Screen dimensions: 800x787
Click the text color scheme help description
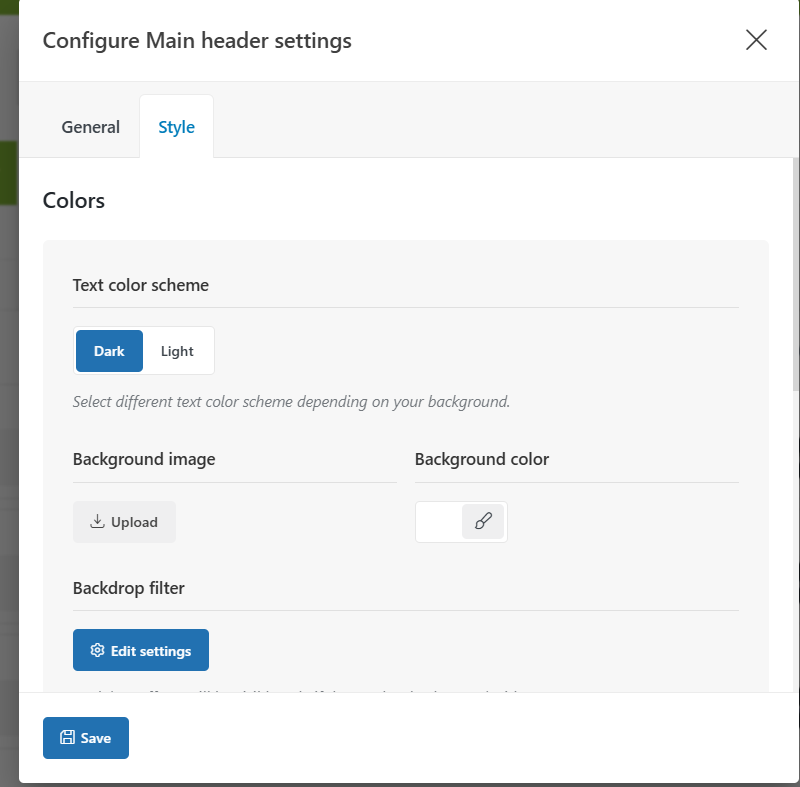[x=291, y=402]
